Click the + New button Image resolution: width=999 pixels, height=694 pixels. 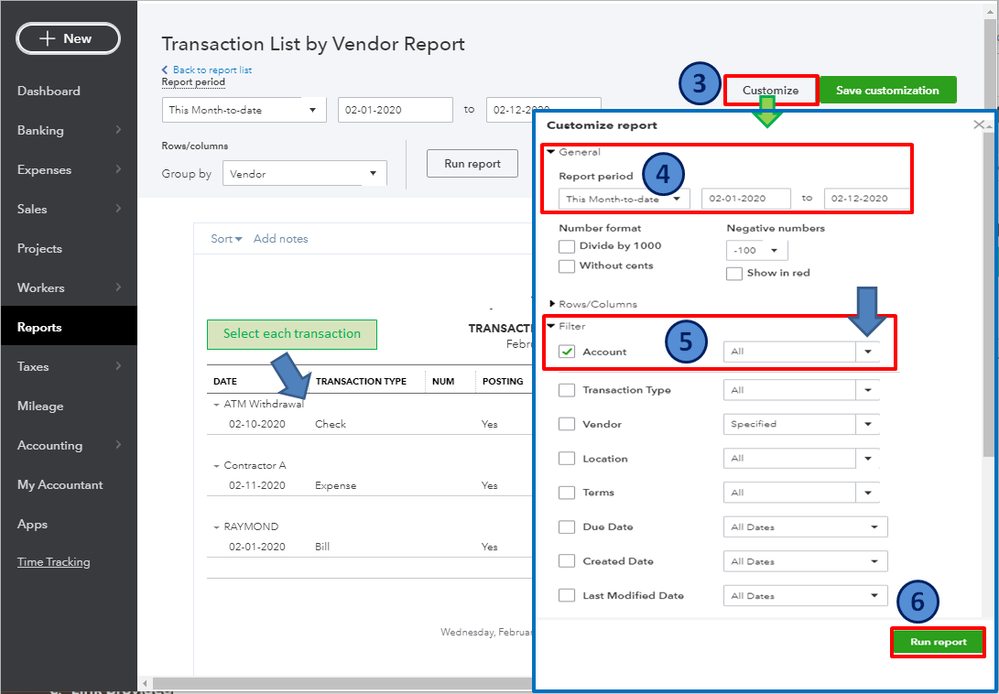[68, 39]
